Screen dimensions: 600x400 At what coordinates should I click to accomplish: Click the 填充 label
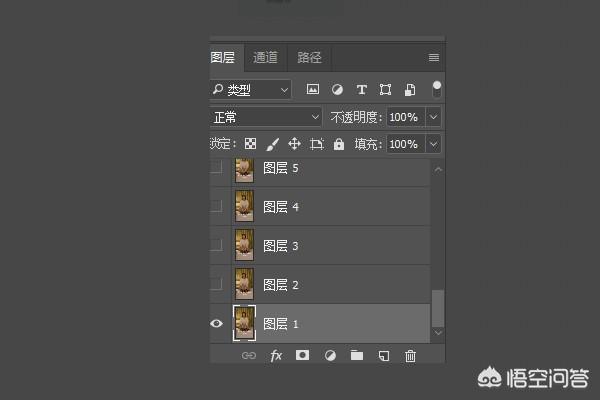[x=366, y=144]
